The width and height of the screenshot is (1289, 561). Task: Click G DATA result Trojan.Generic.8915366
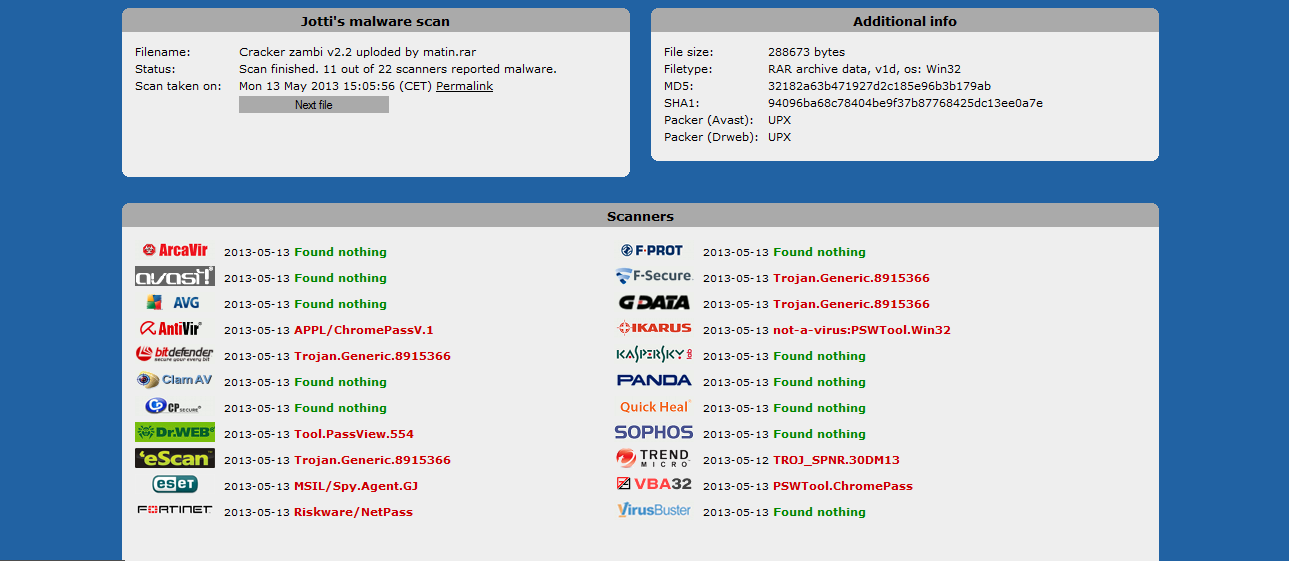point(851,304)
